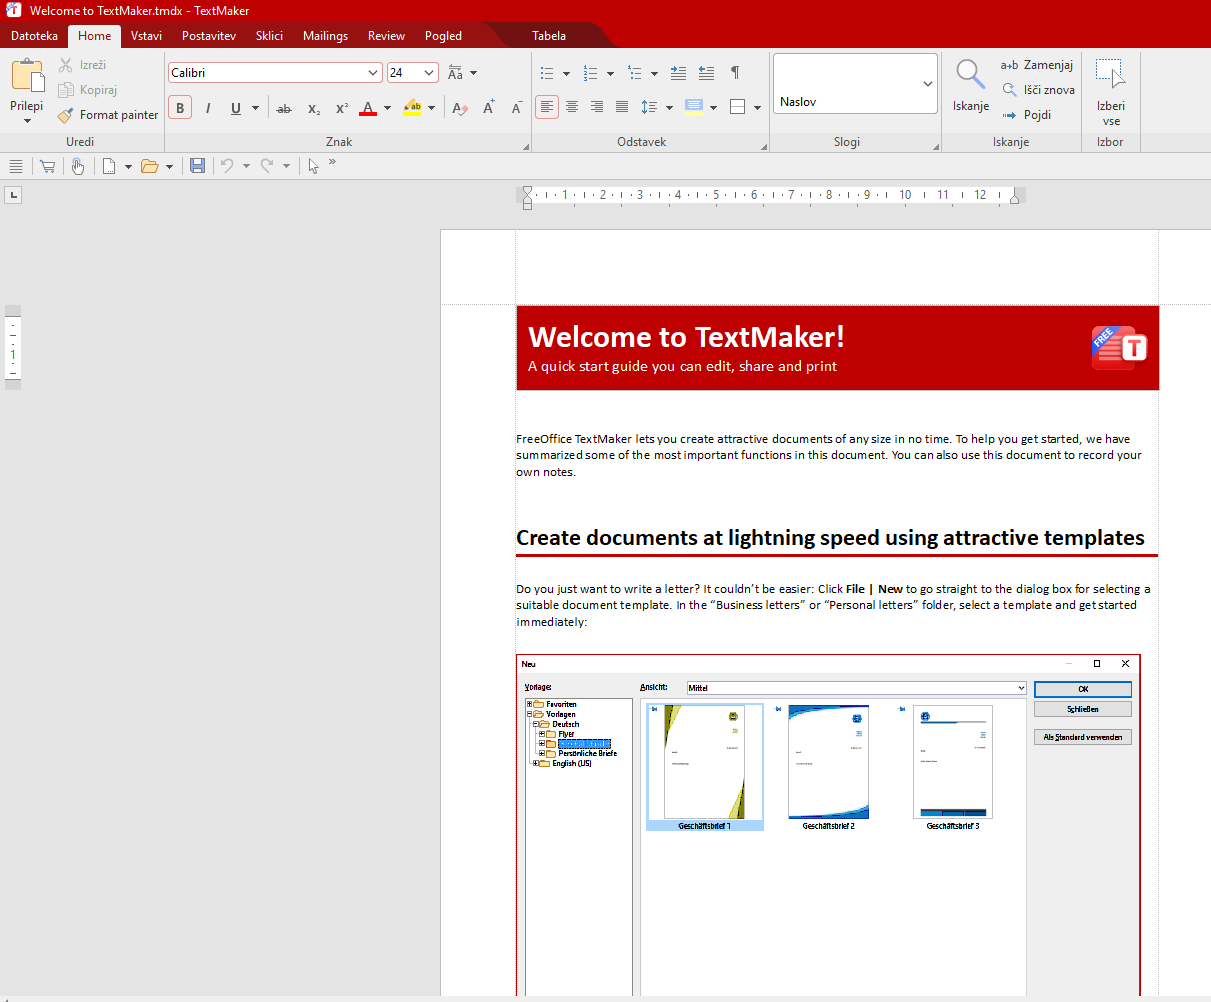The width and height of the screenshot is (1211, 1002).
Task: Decrease font size with A- icon
Action: pyautogui.click(x=516, y=108)
